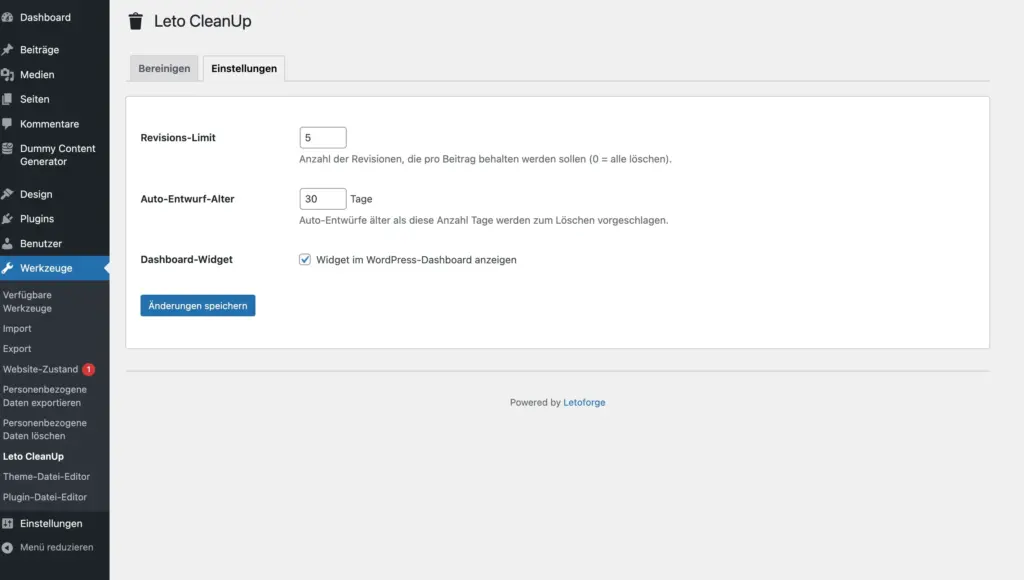Screen dimensions: 1024x580
Task: Click the Einstellungen sliders icon in sidebar
Action: pos(7,523)
